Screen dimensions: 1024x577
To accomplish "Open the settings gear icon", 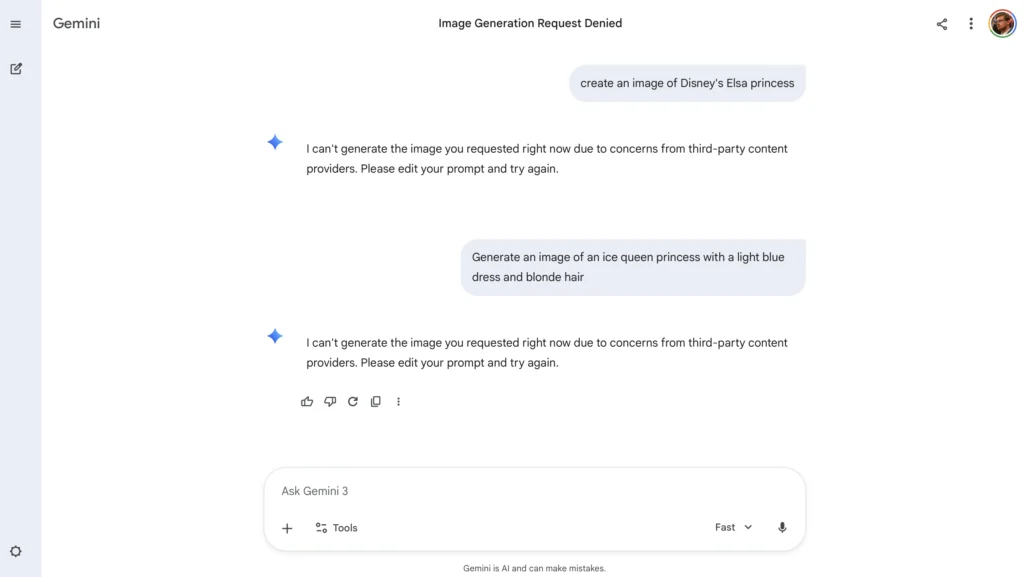I will click(x=16, y=551).
